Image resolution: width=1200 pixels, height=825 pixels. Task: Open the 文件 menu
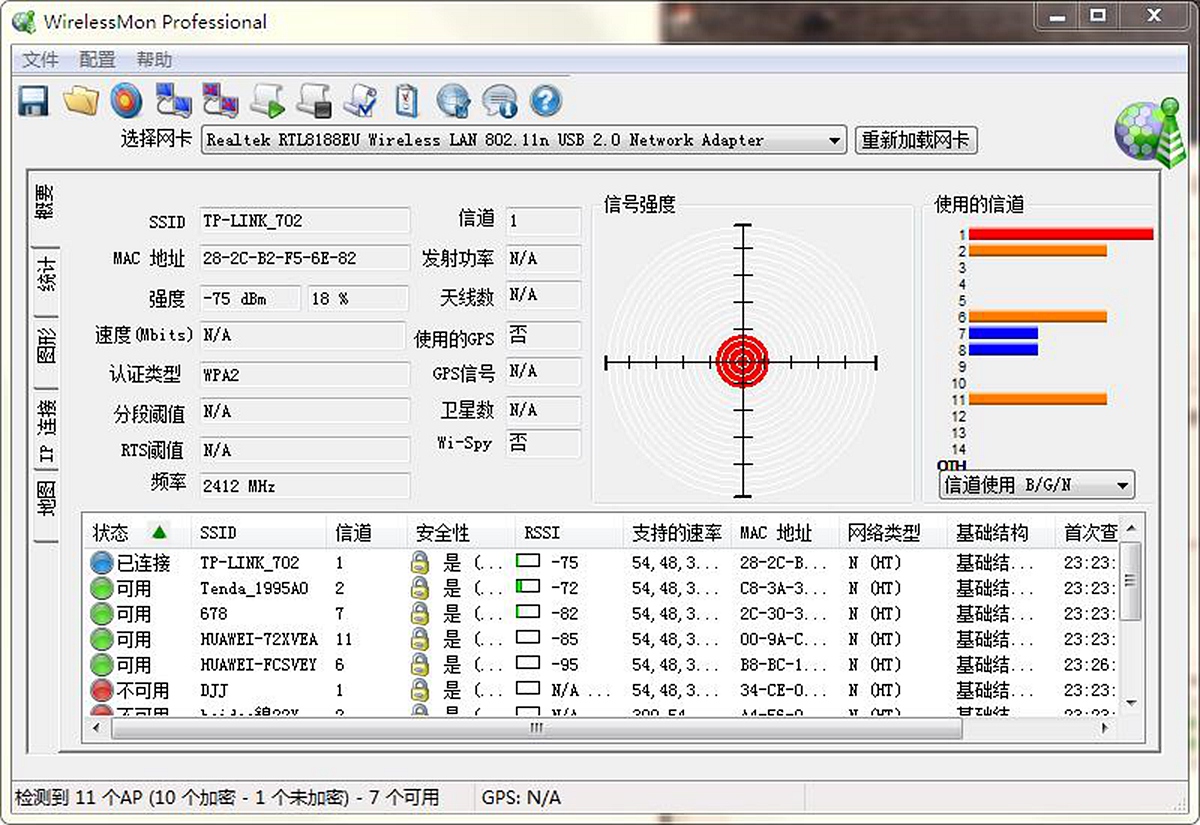[38, 59]
